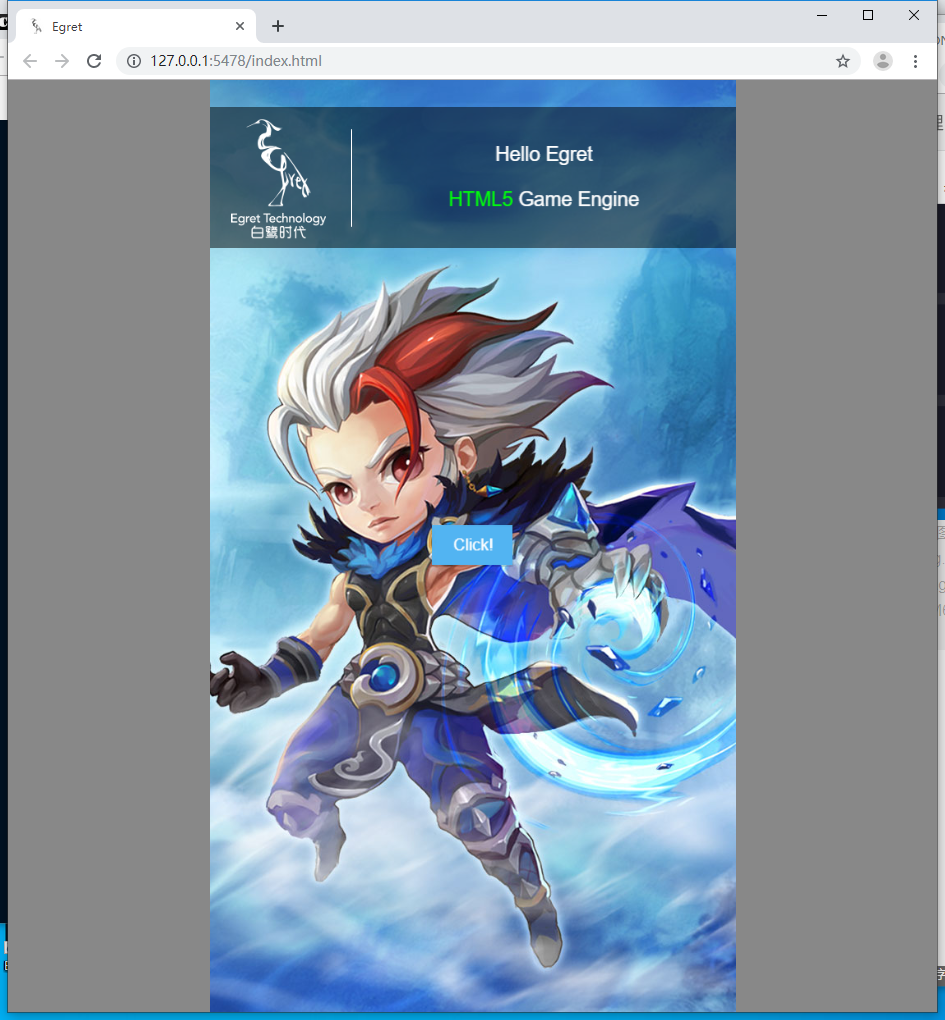Open the Chrome three-dot menu
The width and height of the screenshot is (945, 1020).
[915, 61]
